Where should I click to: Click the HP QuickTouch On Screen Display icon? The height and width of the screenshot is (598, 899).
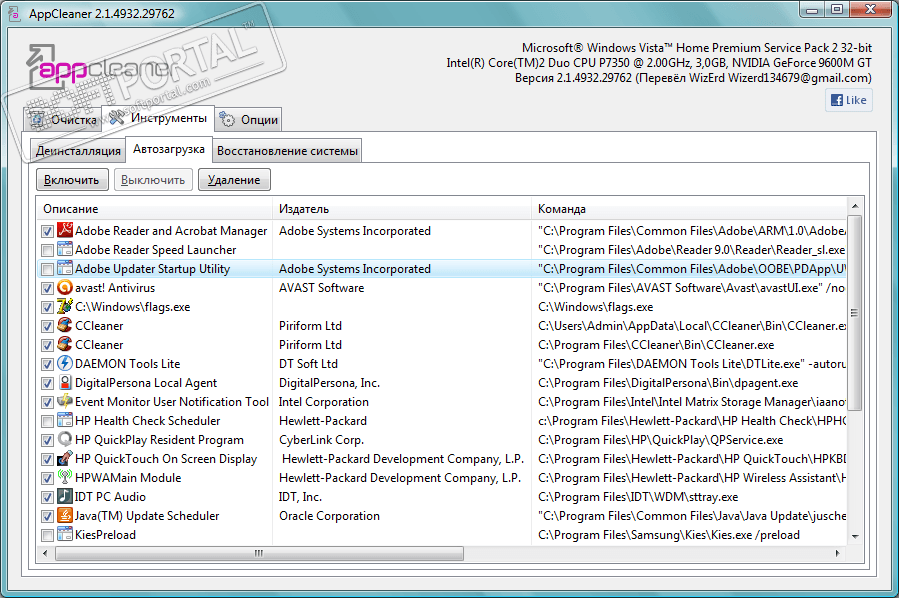tap(65, 458)
